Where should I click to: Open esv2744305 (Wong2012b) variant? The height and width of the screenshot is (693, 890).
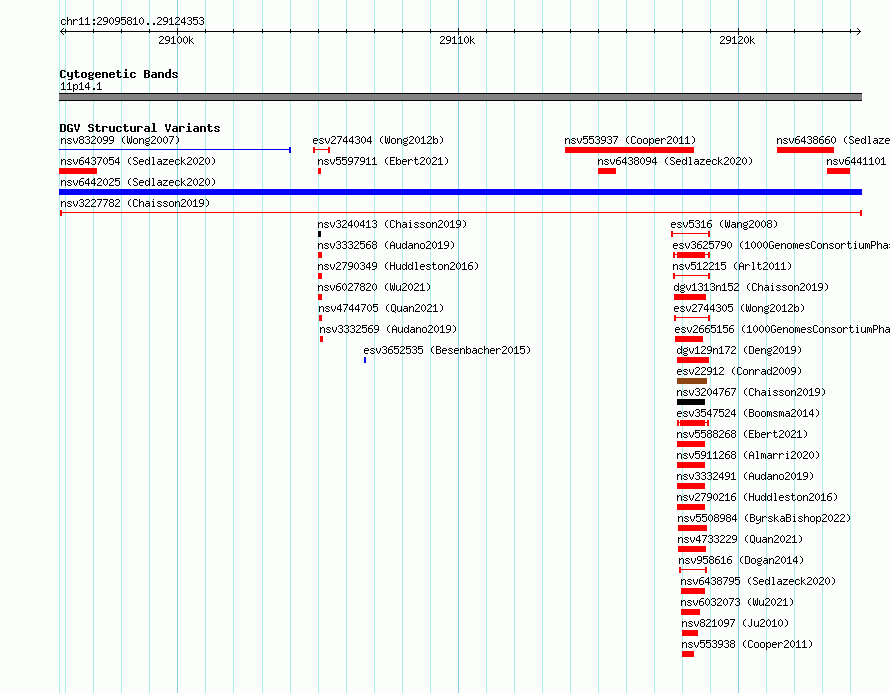click(x=739, y=308)
